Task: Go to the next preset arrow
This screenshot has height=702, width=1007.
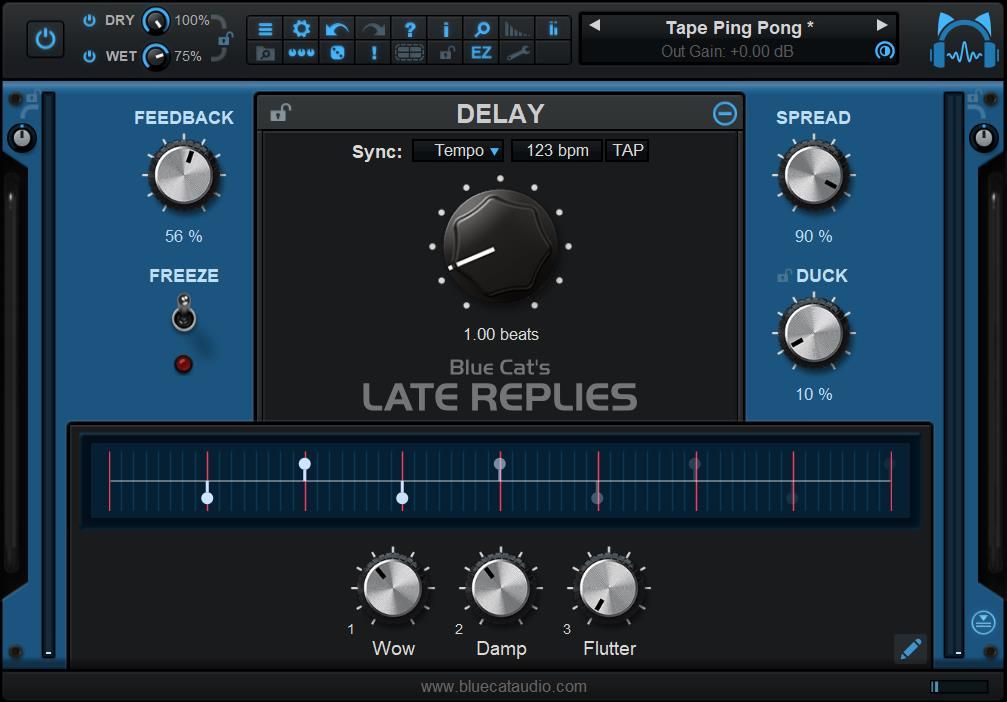Action: pos(882,25)
